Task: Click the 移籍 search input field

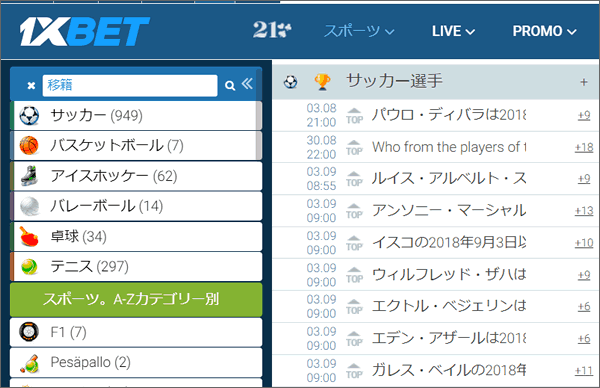Action: click(130, 85)
